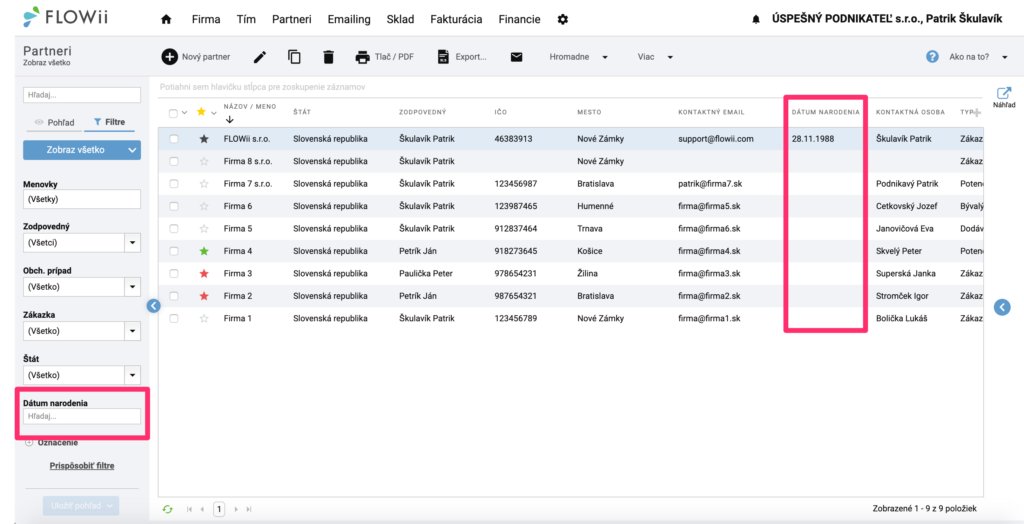Sort by Dátum narodenia column header

coord(825,112)
